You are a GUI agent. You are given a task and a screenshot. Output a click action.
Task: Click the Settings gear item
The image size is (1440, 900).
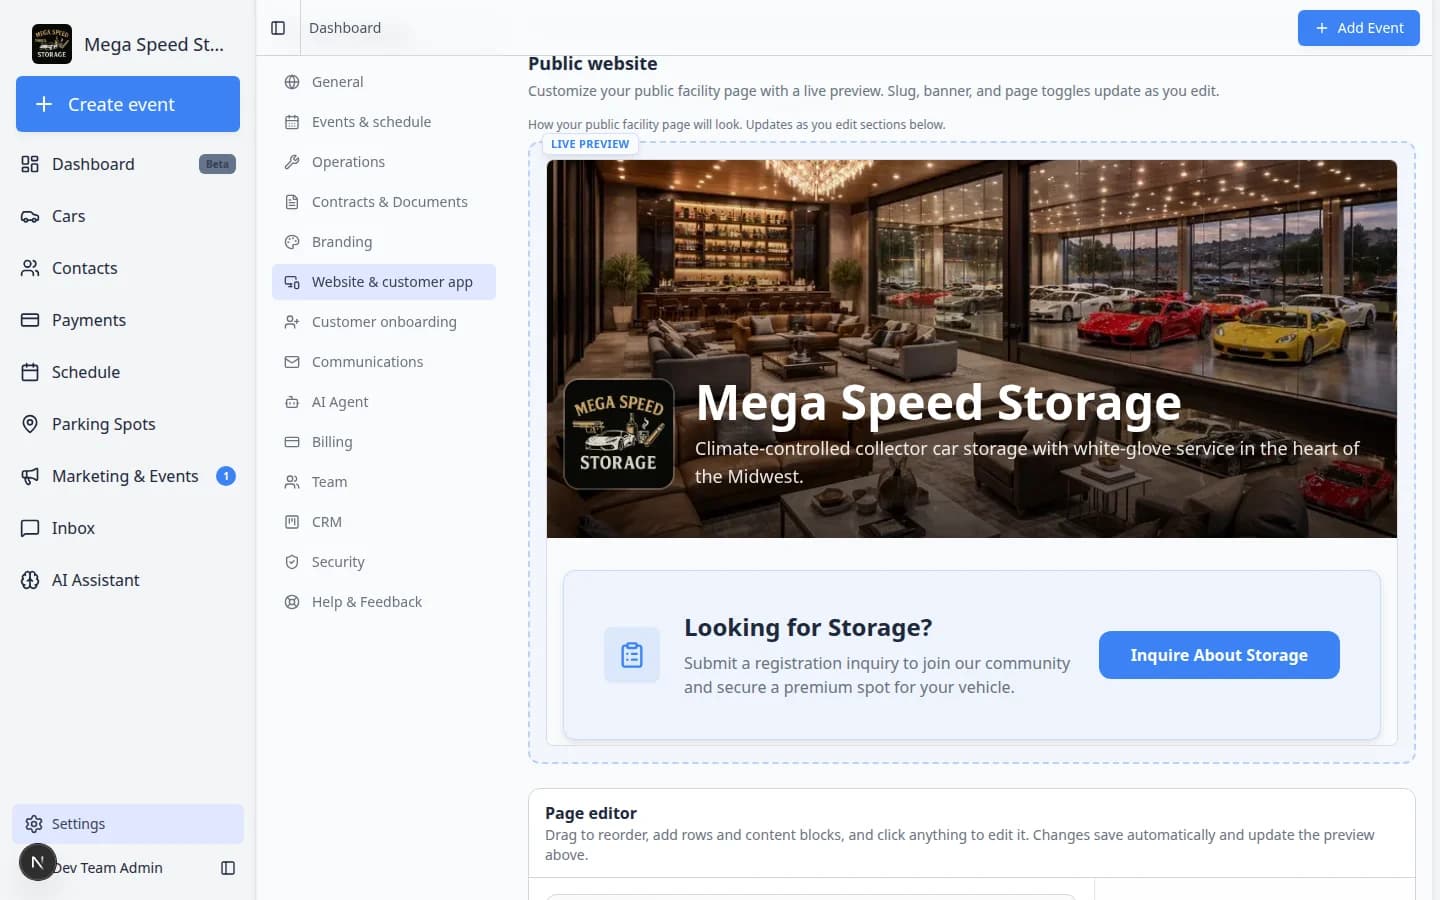click(x=128, y=824)
